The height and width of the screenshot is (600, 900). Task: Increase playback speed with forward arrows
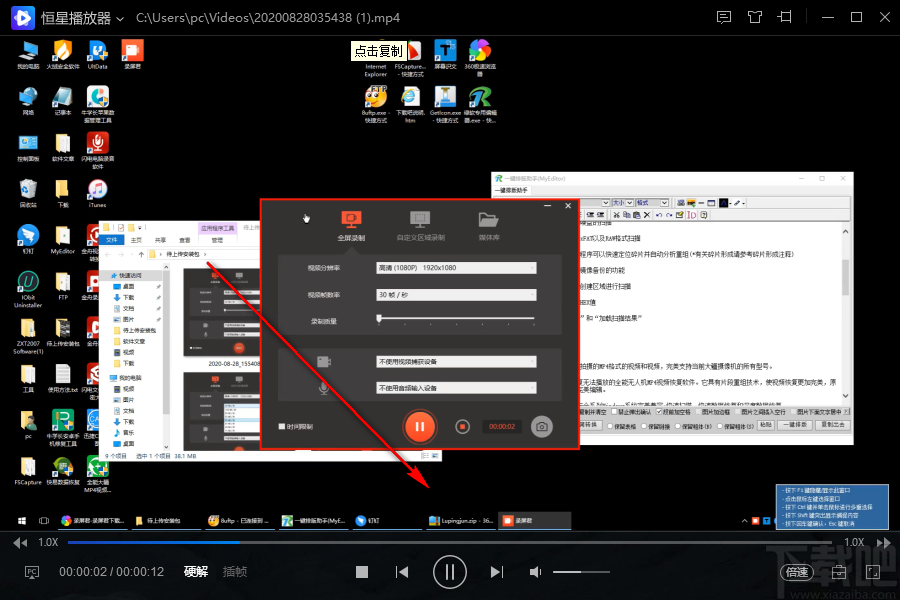(x=883, y=543)
